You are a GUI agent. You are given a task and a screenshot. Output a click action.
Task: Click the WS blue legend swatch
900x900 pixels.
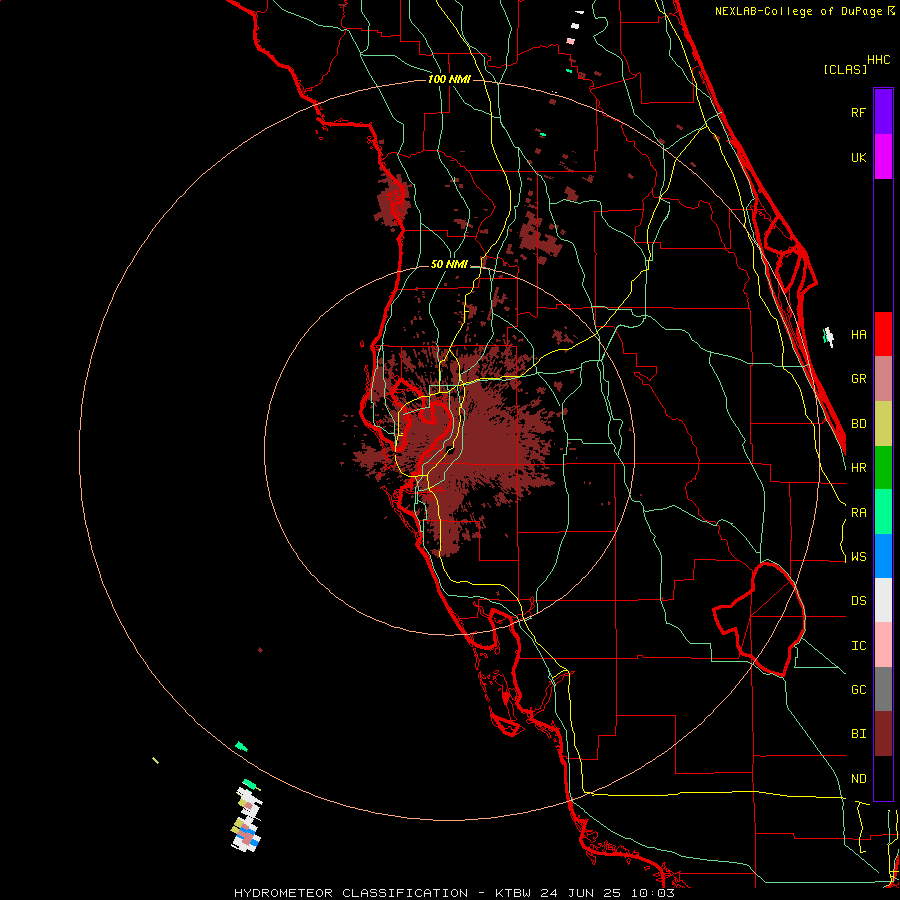(x=883, y=556)
